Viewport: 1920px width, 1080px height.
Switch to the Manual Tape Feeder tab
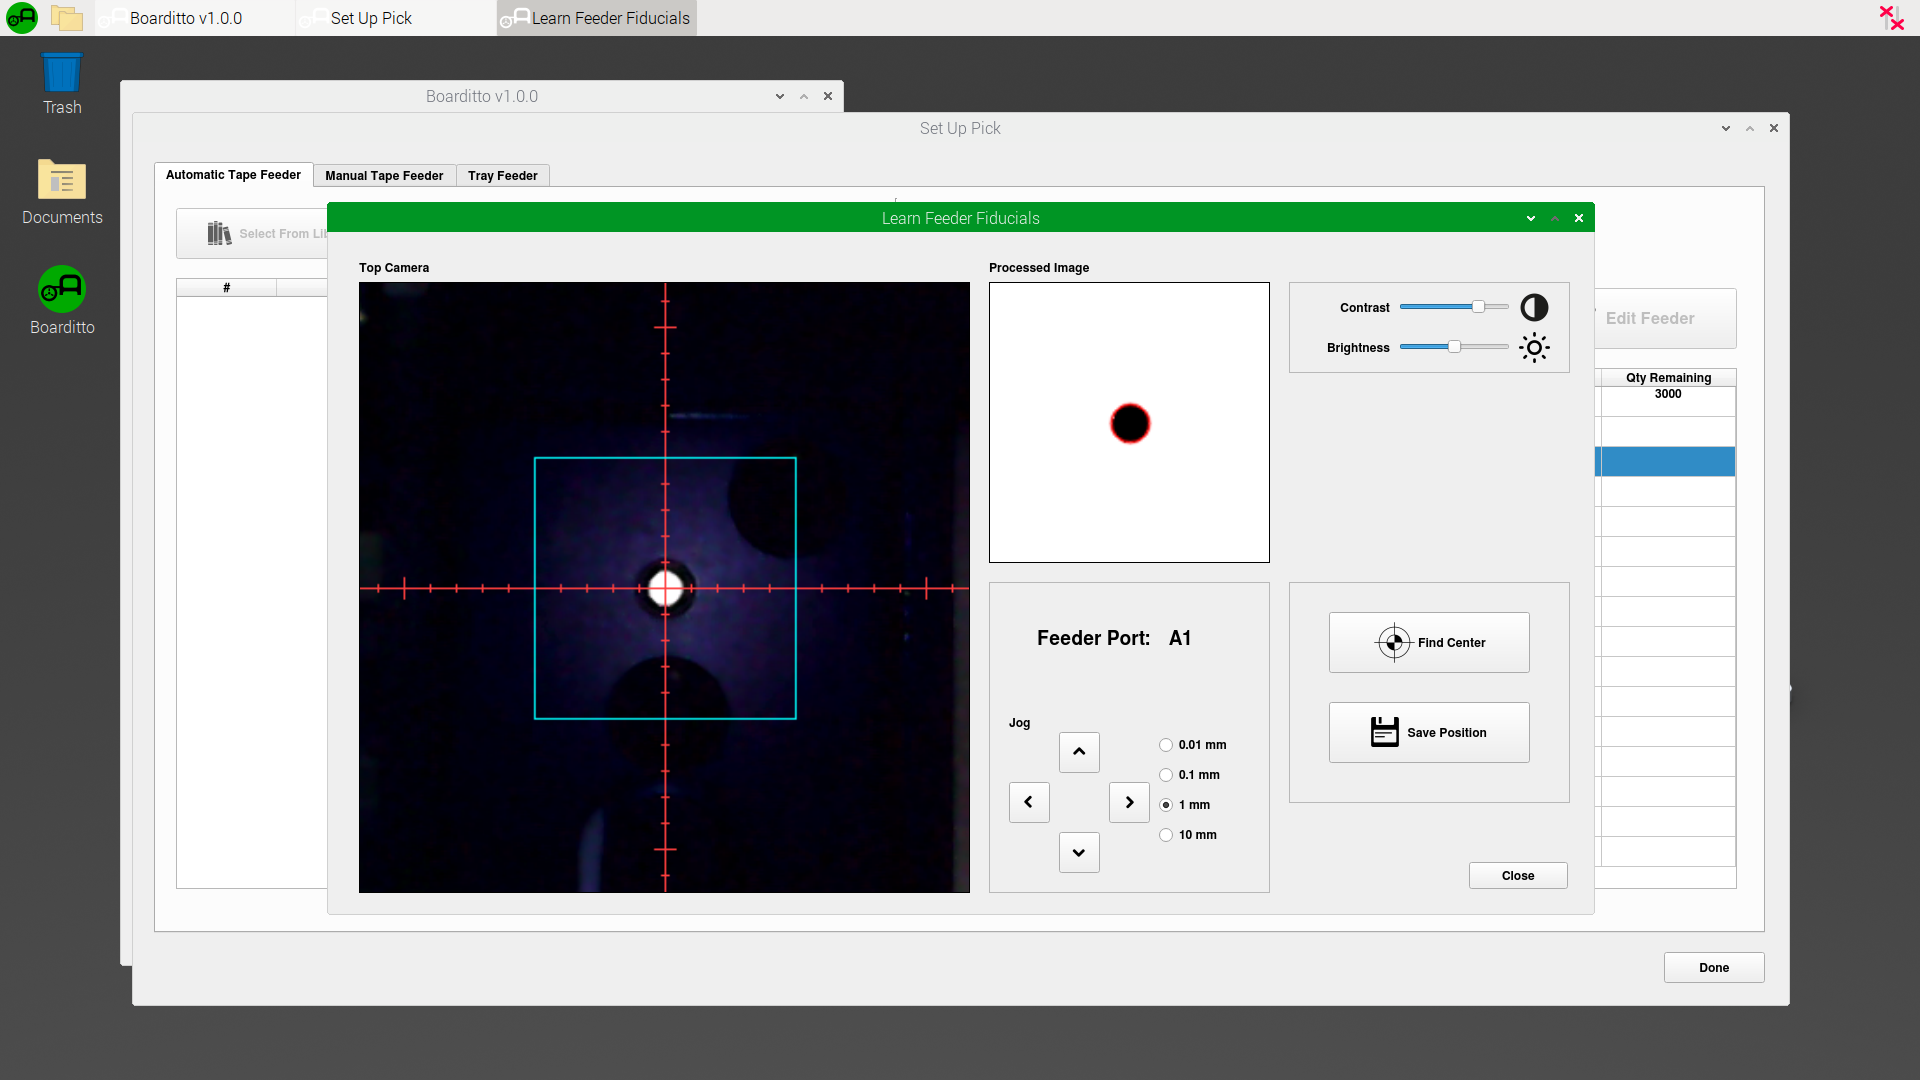(x=384, y=176)
